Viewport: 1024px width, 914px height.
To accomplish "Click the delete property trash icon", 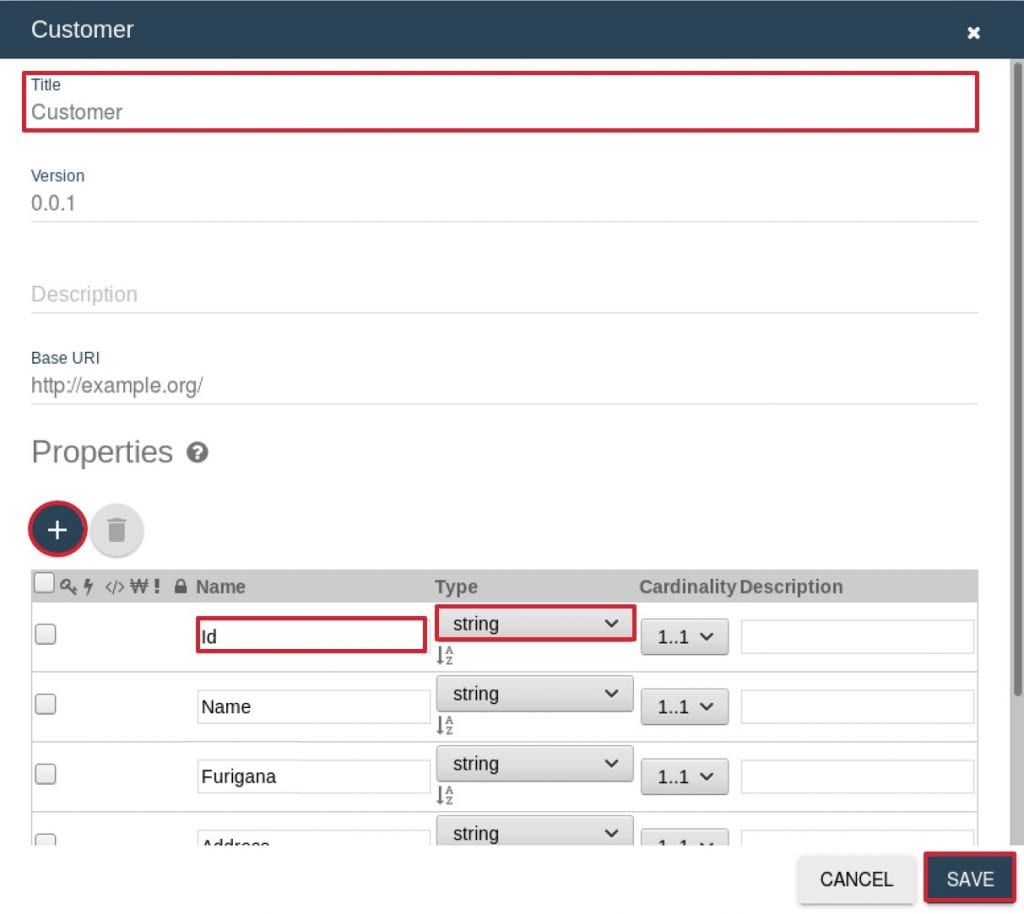I will pos(117,529).
